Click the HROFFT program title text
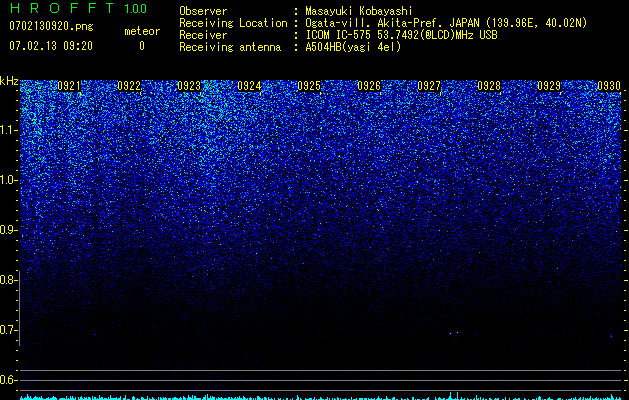The height and width of the screenshot is (400, 629). click(x=62, y=8)
